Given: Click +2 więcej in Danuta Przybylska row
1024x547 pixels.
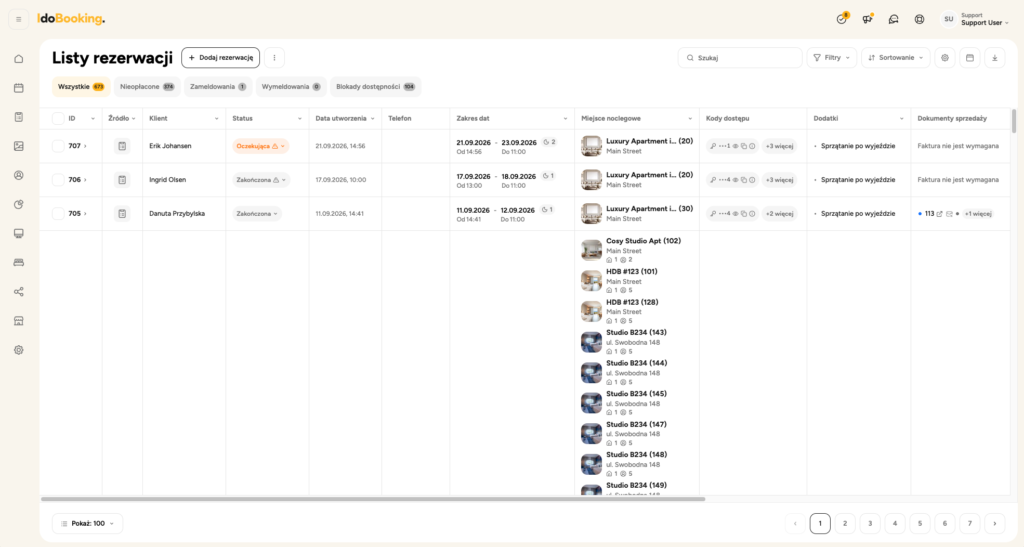Looking at the screenshot, I should (x=779, y=213).
